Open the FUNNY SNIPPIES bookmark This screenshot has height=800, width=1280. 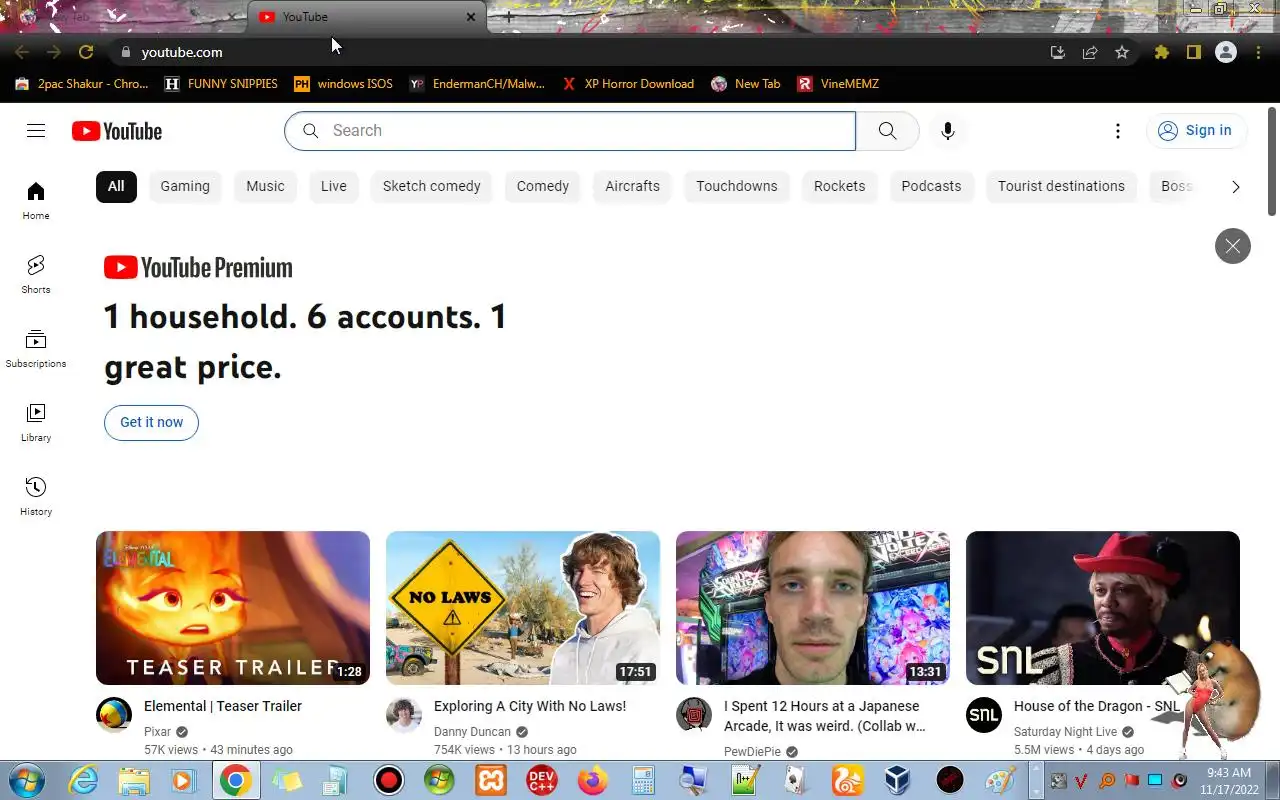(x=221, y=84)
